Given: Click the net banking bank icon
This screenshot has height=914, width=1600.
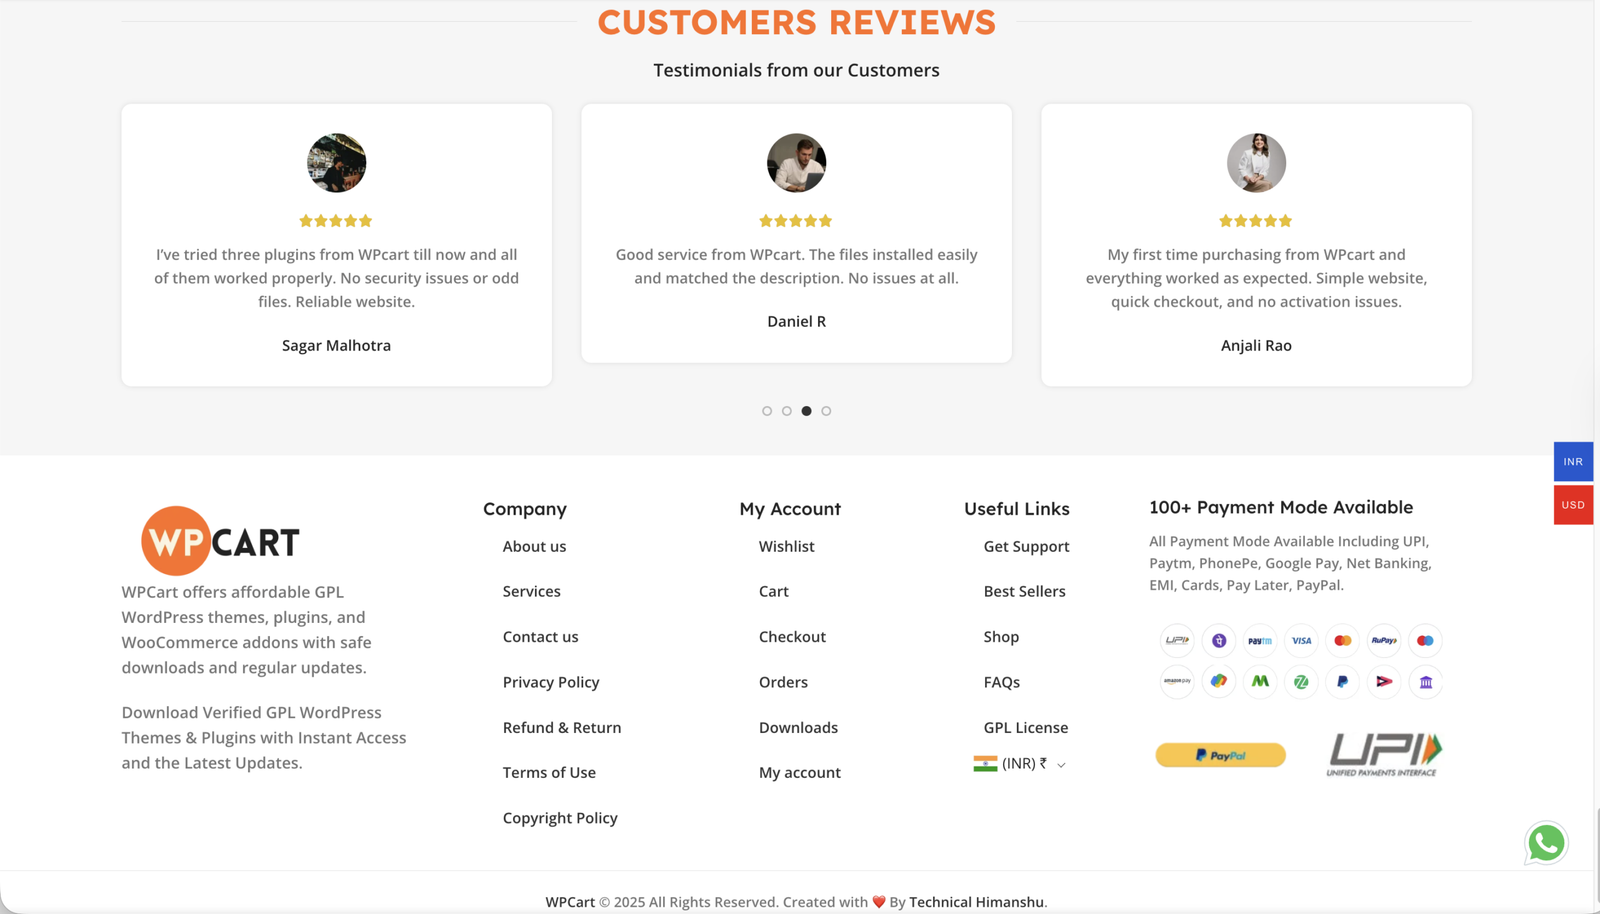Looking at the screenshot, I should (1426, 682).
